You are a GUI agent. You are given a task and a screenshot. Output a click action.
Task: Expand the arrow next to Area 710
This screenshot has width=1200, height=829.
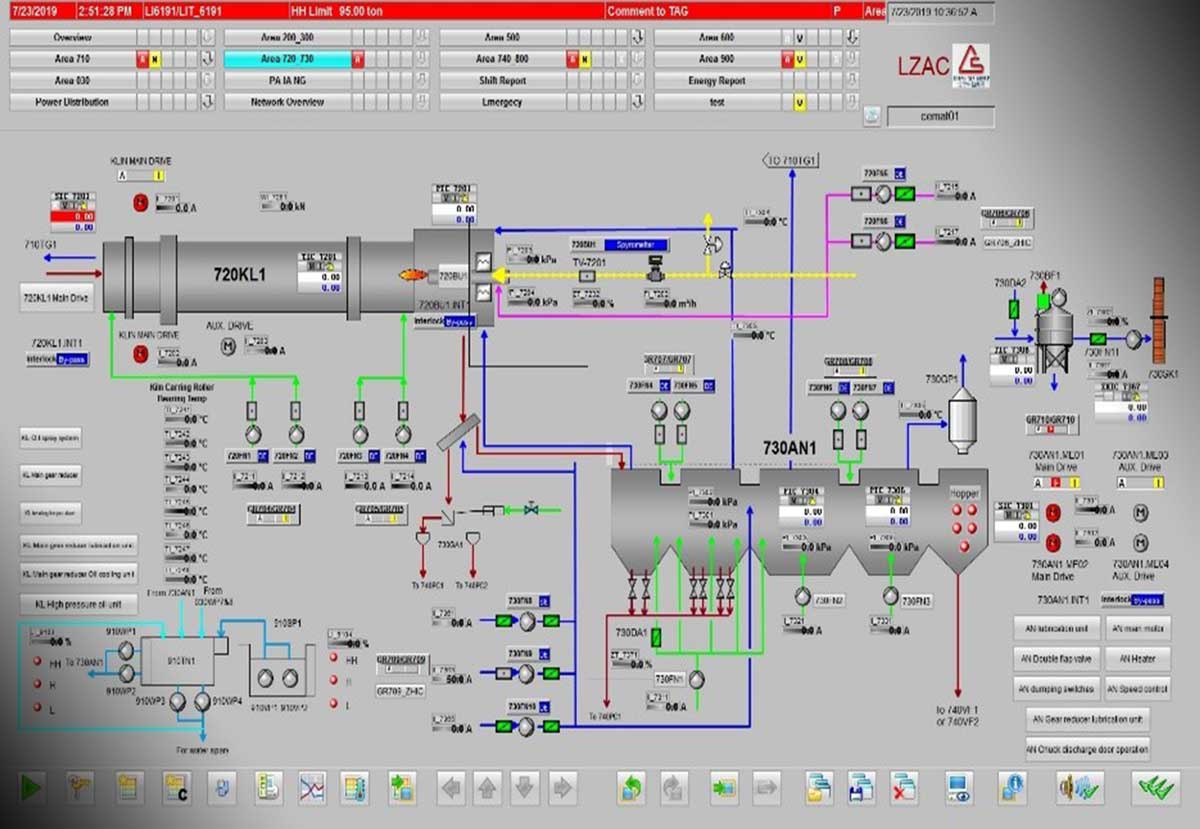pos(208,59)
